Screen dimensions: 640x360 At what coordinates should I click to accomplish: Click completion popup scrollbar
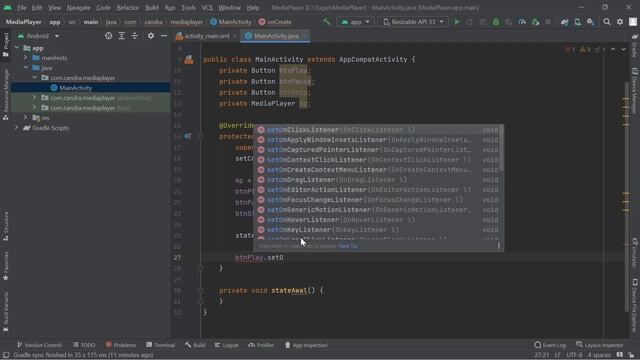pyautogui.click(x=501, y=149)
